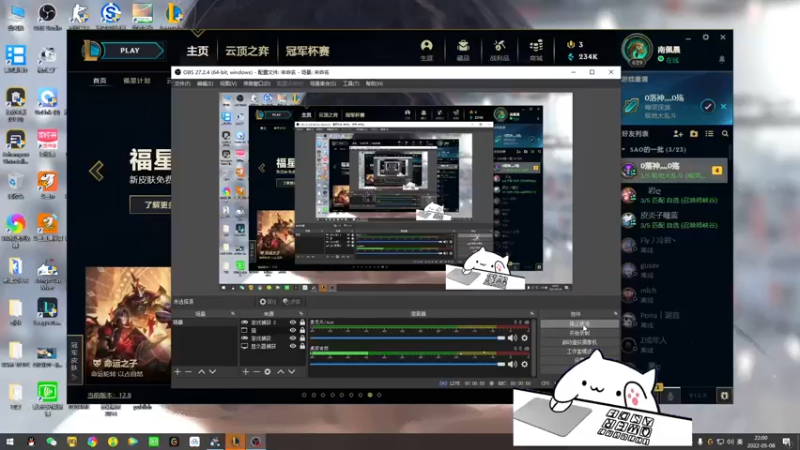This screenshot has width=800, height=450.
Task: Open the 帮助(H) menu in OBS
Action: [x=374, y=83]
